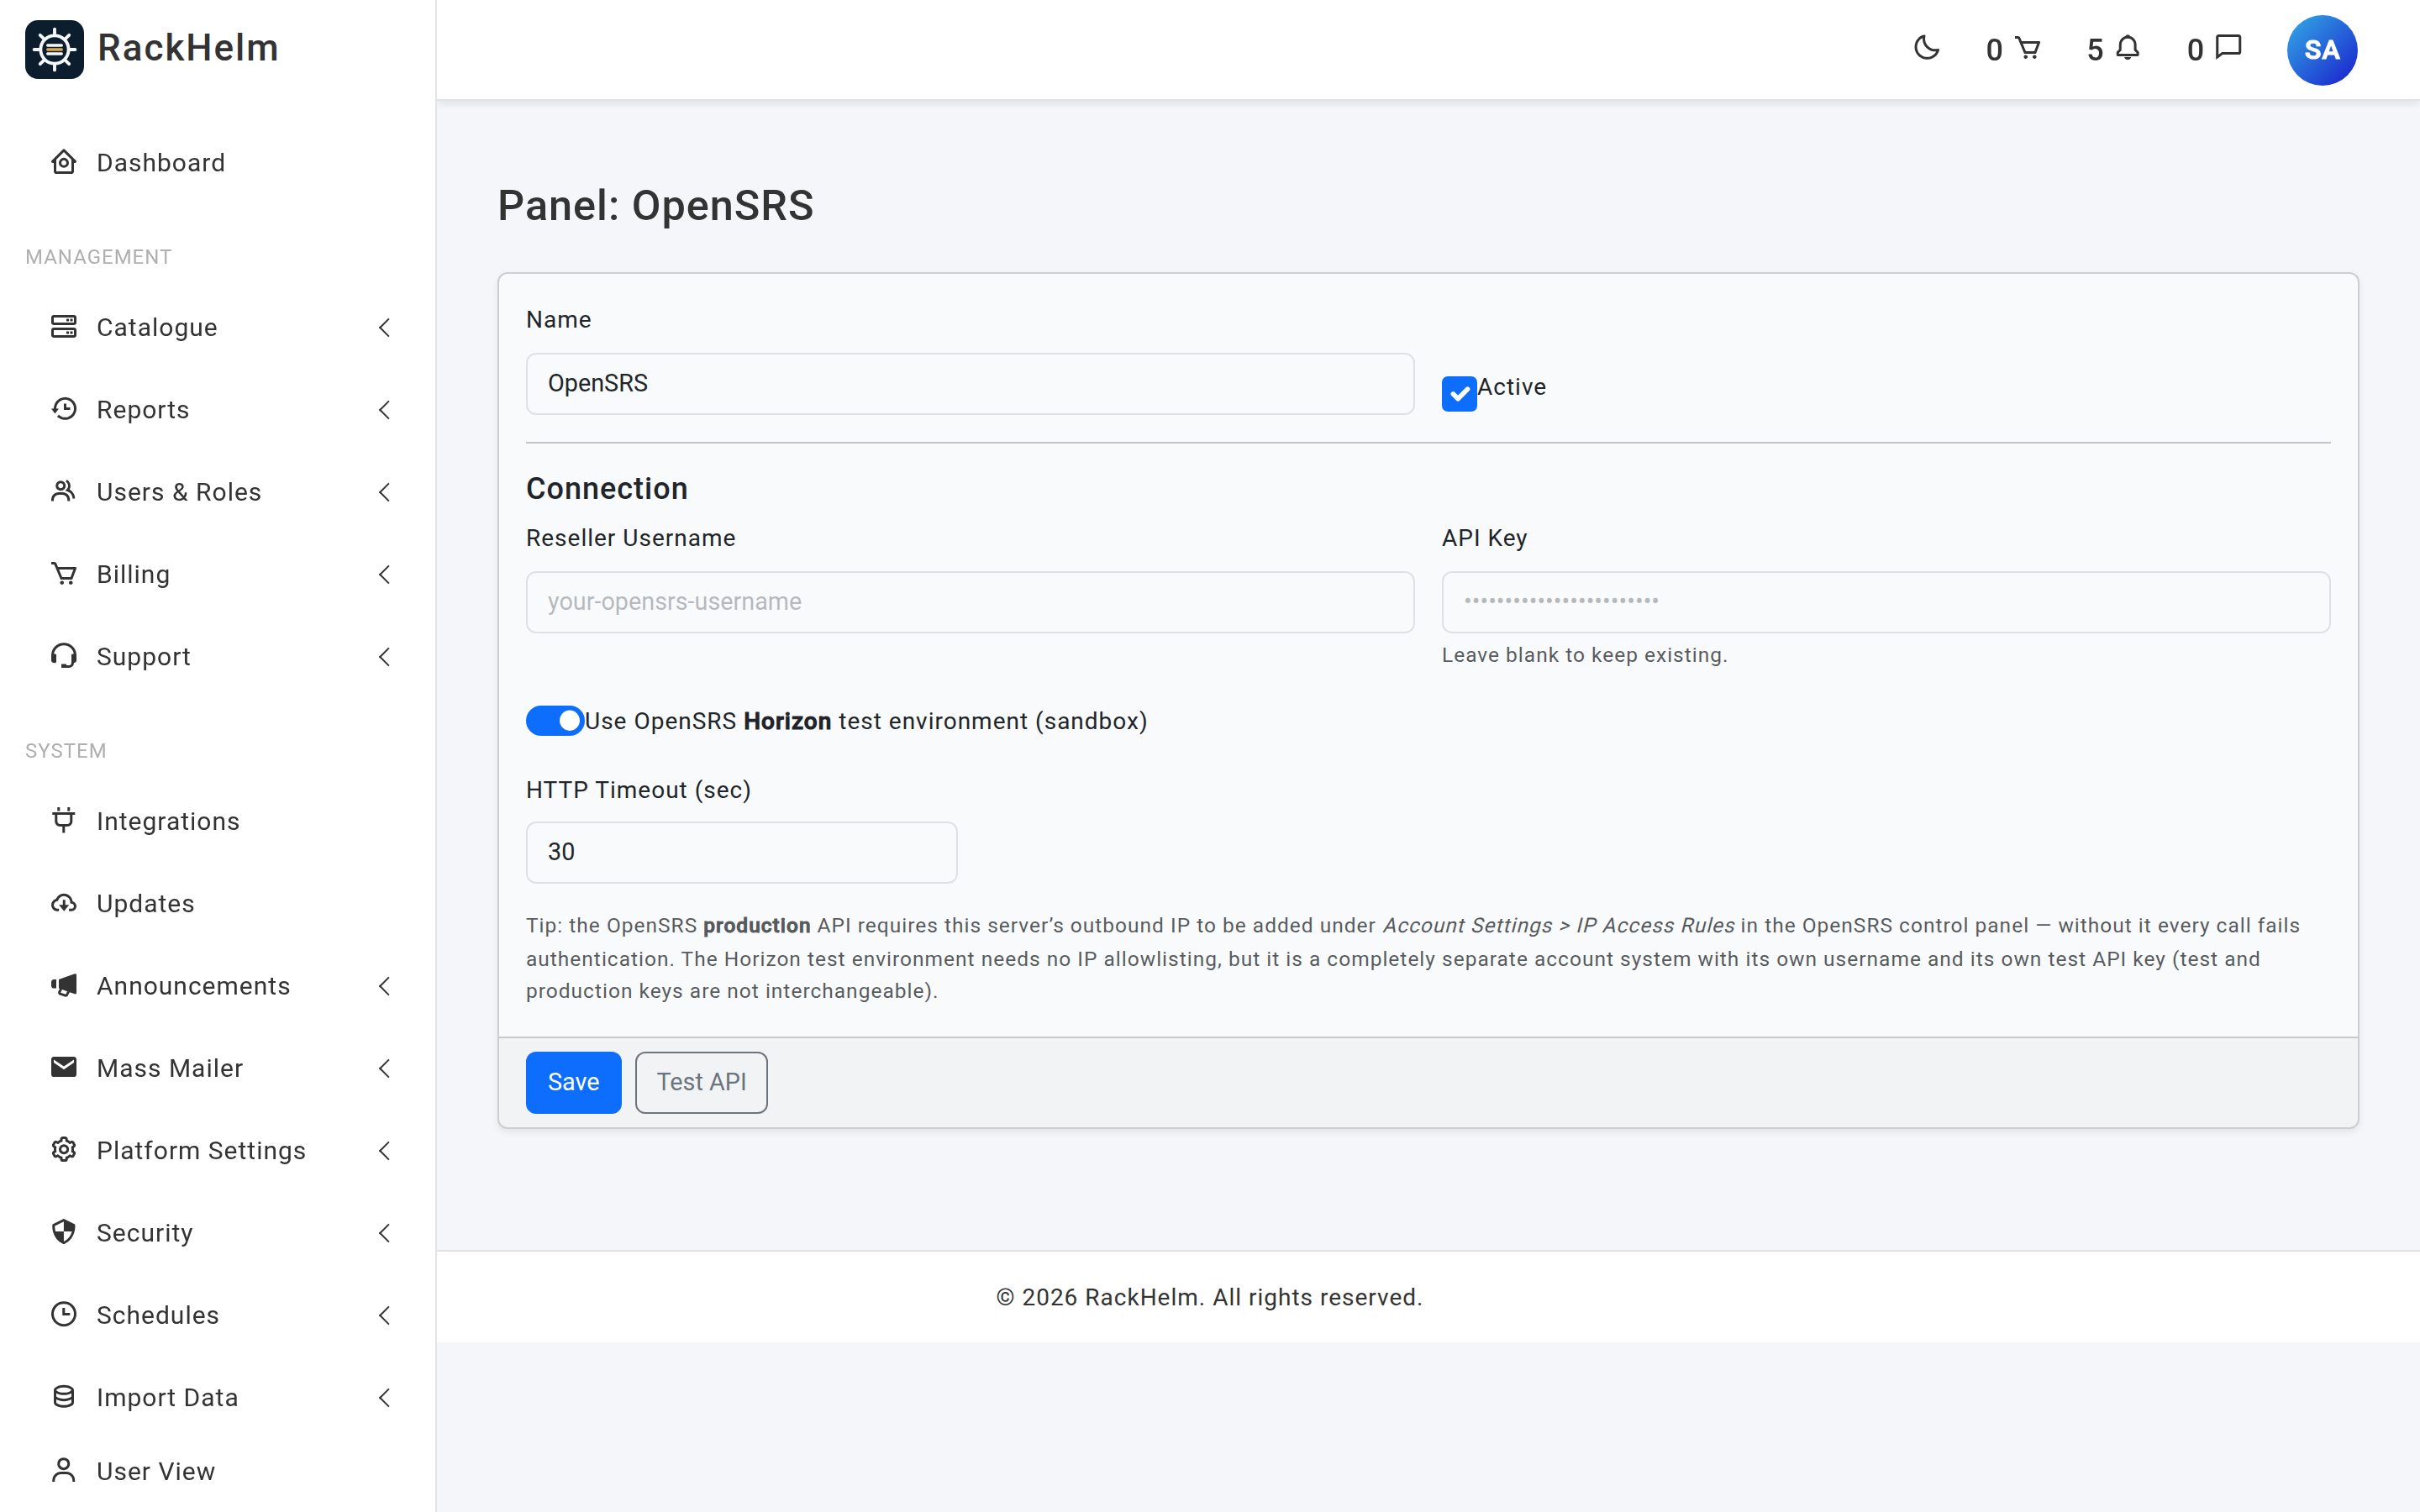2420x1512 pixels.
Task: Expand the Support chevron
Action: [384, 656]
